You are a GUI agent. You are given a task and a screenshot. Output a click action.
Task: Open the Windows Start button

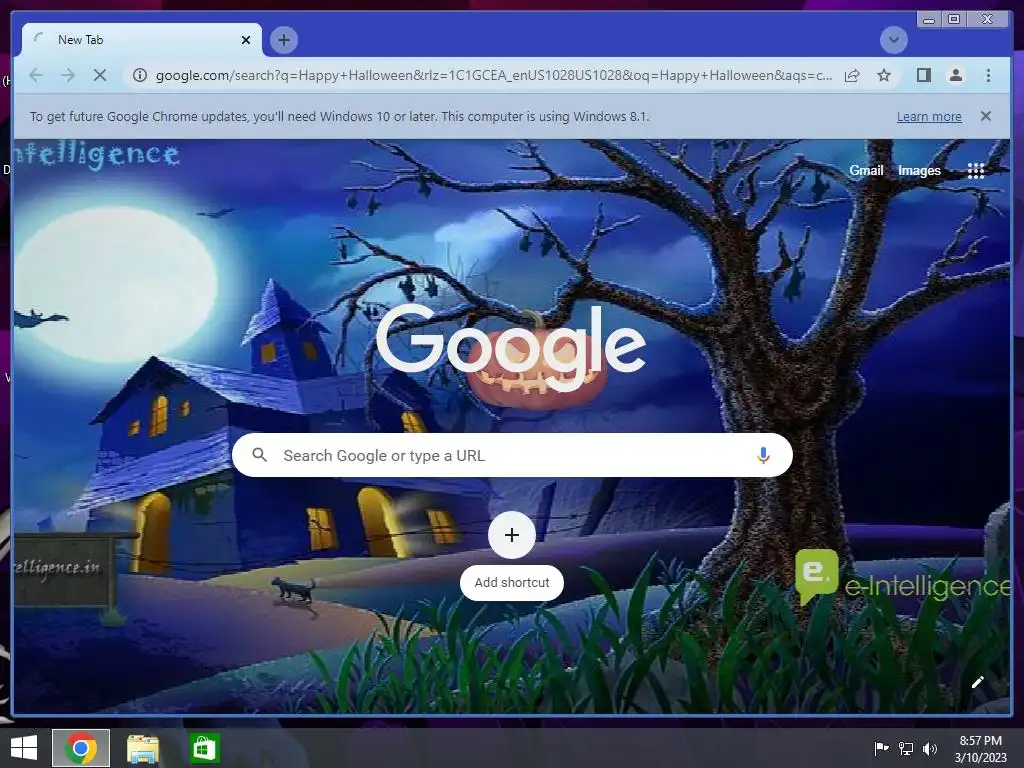point(24,748)
